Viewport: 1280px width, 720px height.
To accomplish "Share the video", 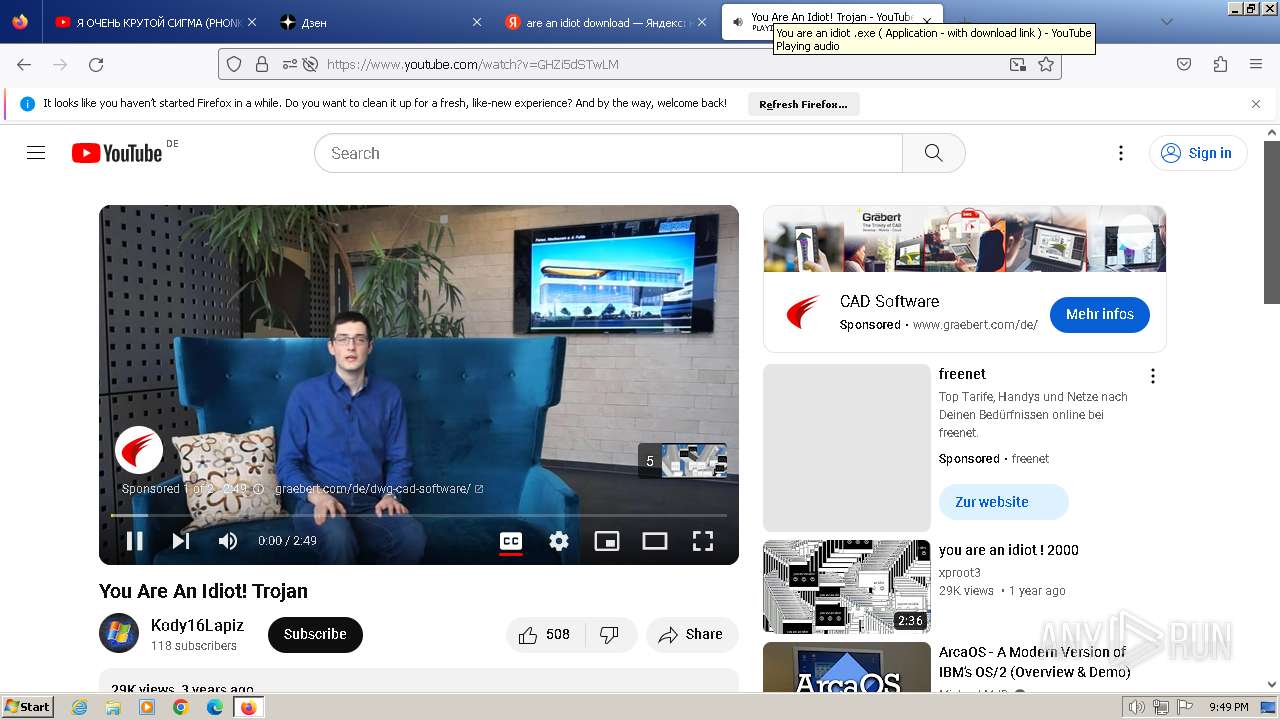I will 691,634.
